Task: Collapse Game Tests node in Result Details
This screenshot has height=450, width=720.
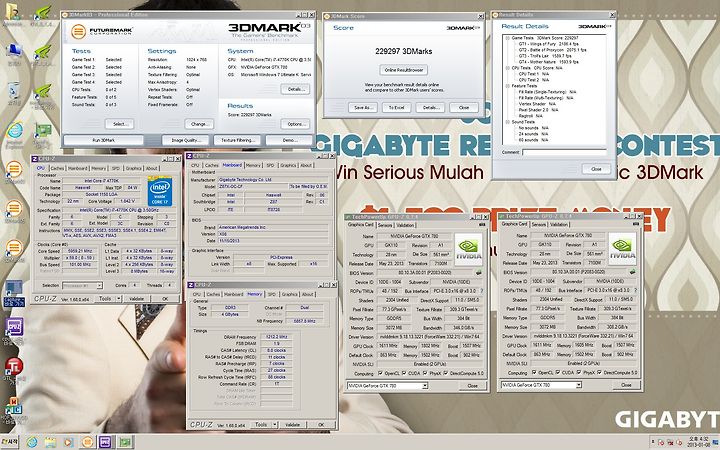Action: coord(507,38)
